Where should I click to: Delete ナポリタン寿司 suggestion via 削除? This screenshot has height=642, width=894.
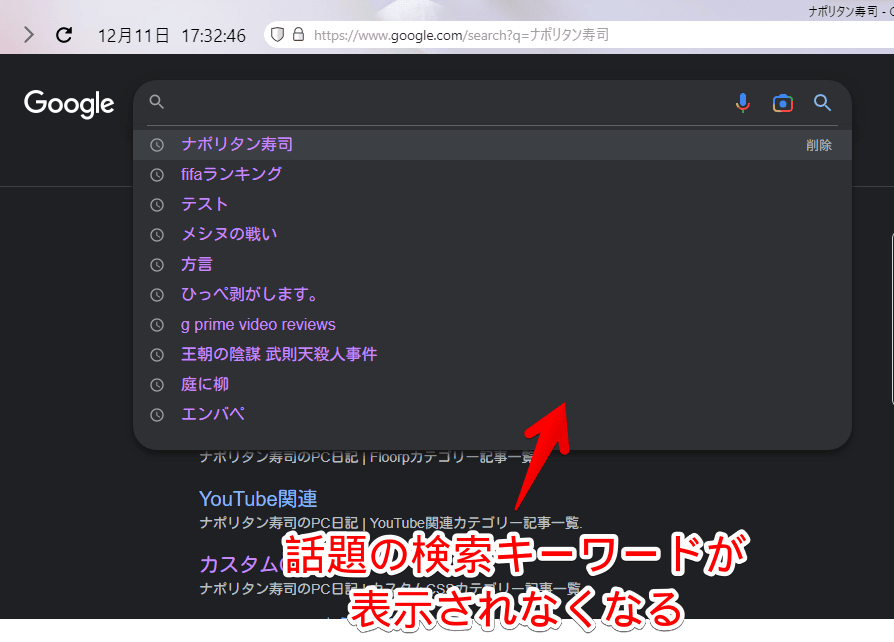pyautogui.click(x=819, y=145)
